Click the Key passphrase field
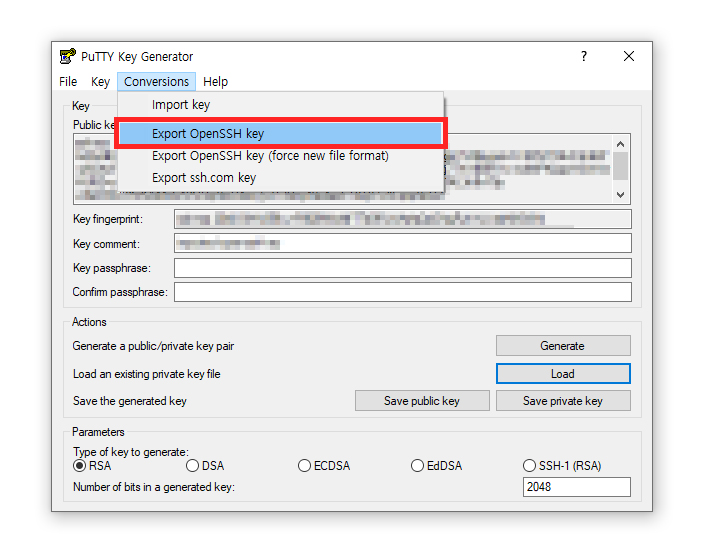The image size is (704, 550). click(x=403, y=268)
